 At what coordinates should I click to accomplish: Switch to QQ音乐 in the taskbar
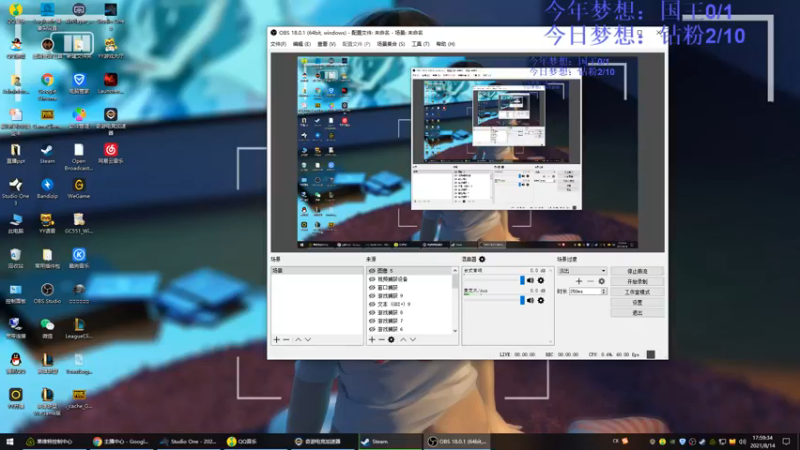(x=255, y=441)
